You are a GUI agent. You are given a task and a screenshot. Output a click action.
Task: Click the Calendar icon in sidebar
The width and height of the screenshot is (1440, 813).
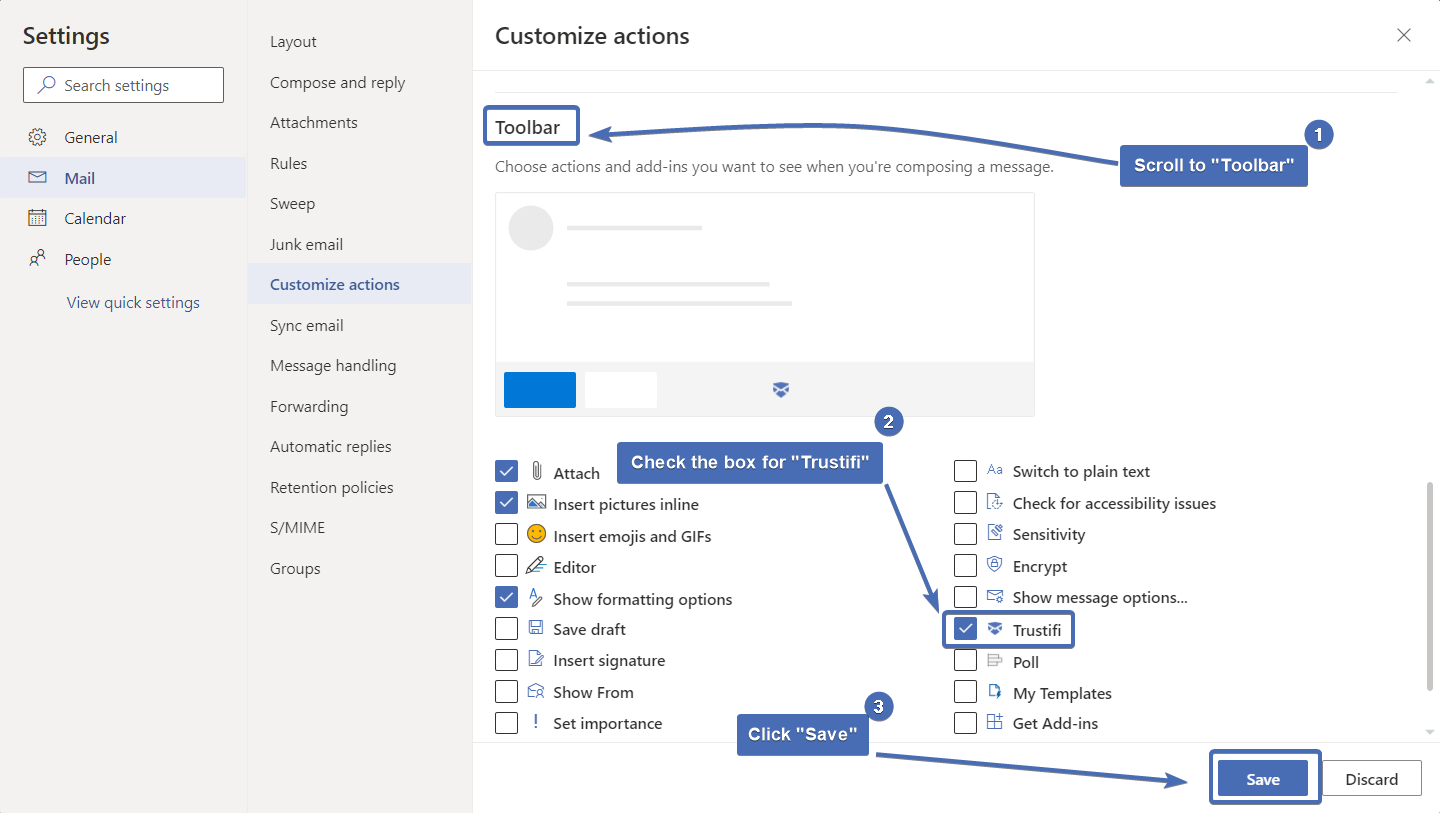[37, 218]
